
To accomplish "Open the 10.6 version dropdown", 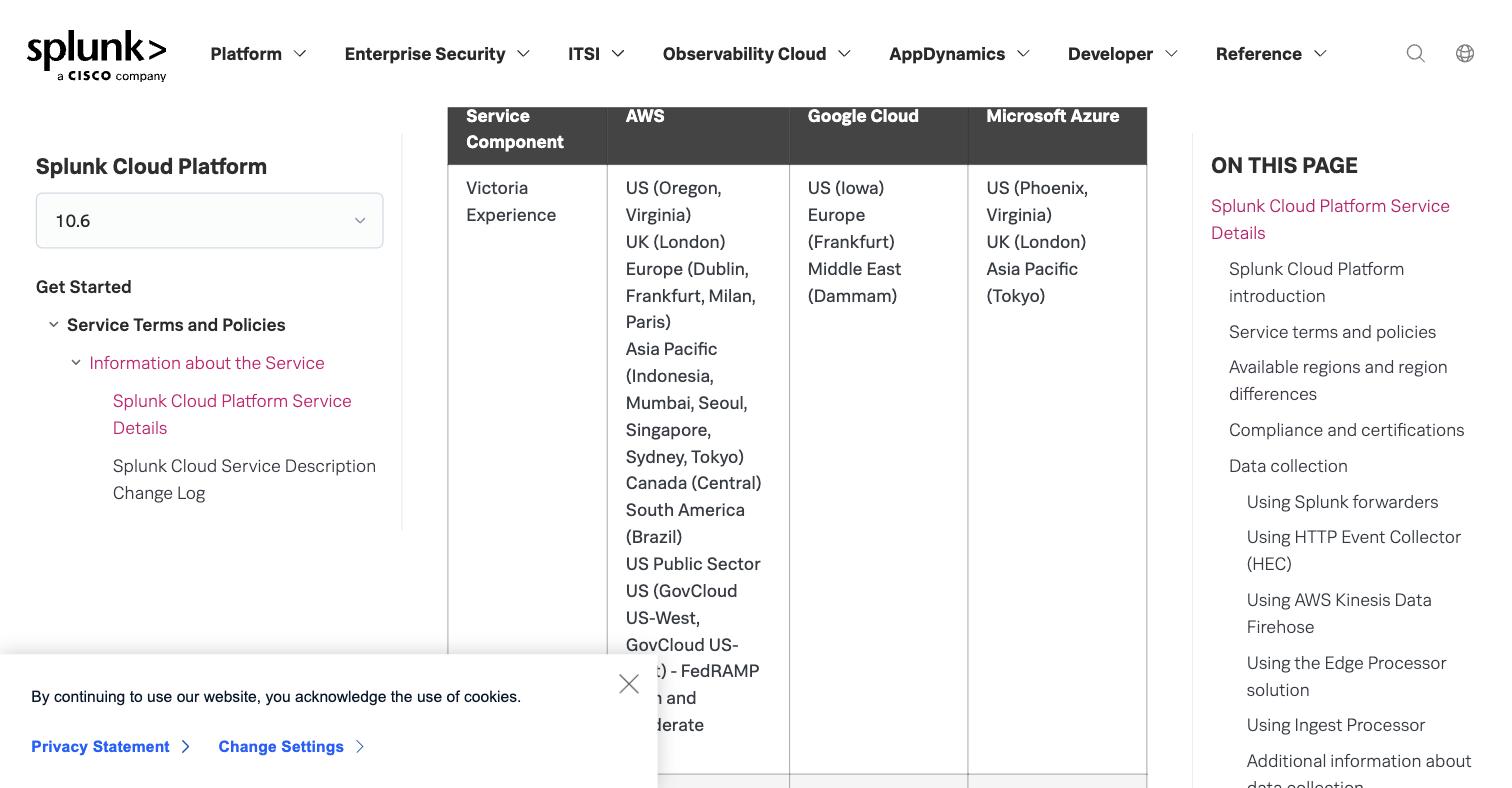I will click(x=210, y=221).
